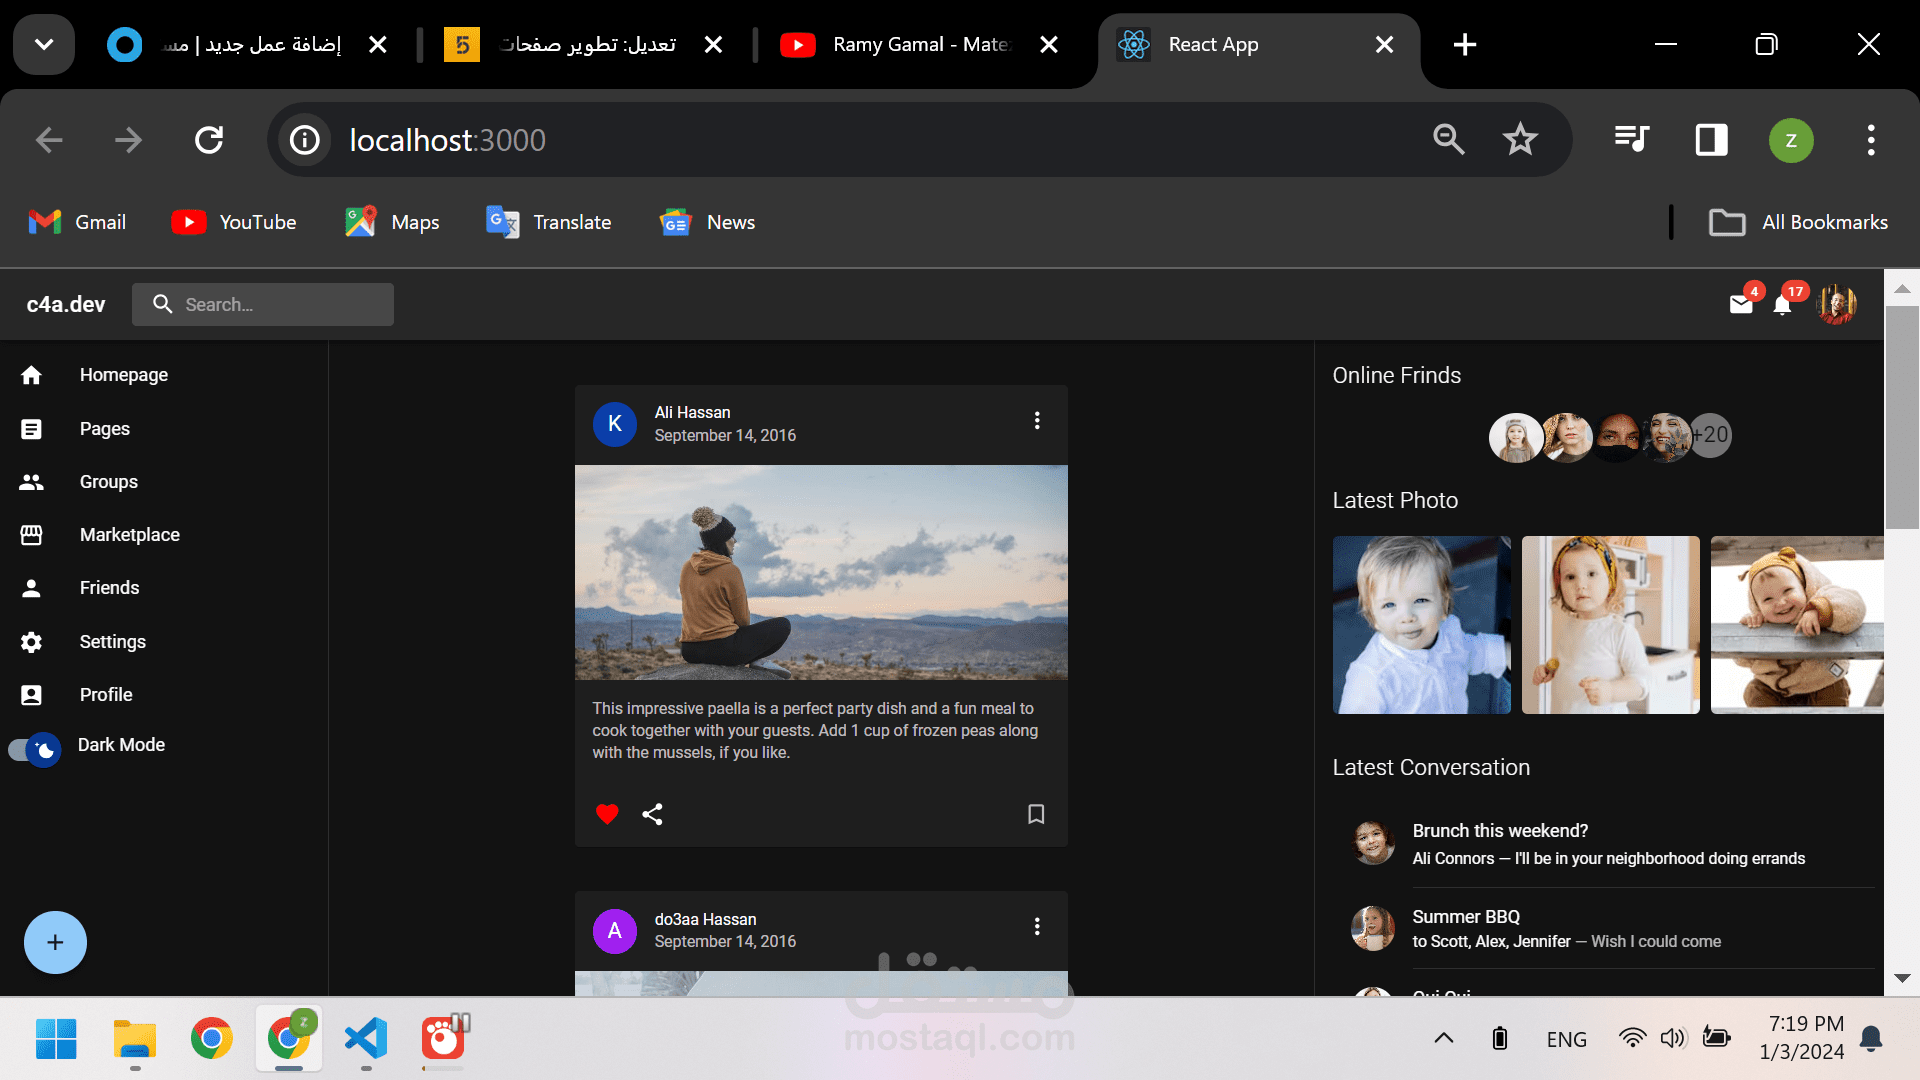This screenshot has height=1080, width=1920.
Task: Open messages via the envelope icon
Action: pos(1742,304)
